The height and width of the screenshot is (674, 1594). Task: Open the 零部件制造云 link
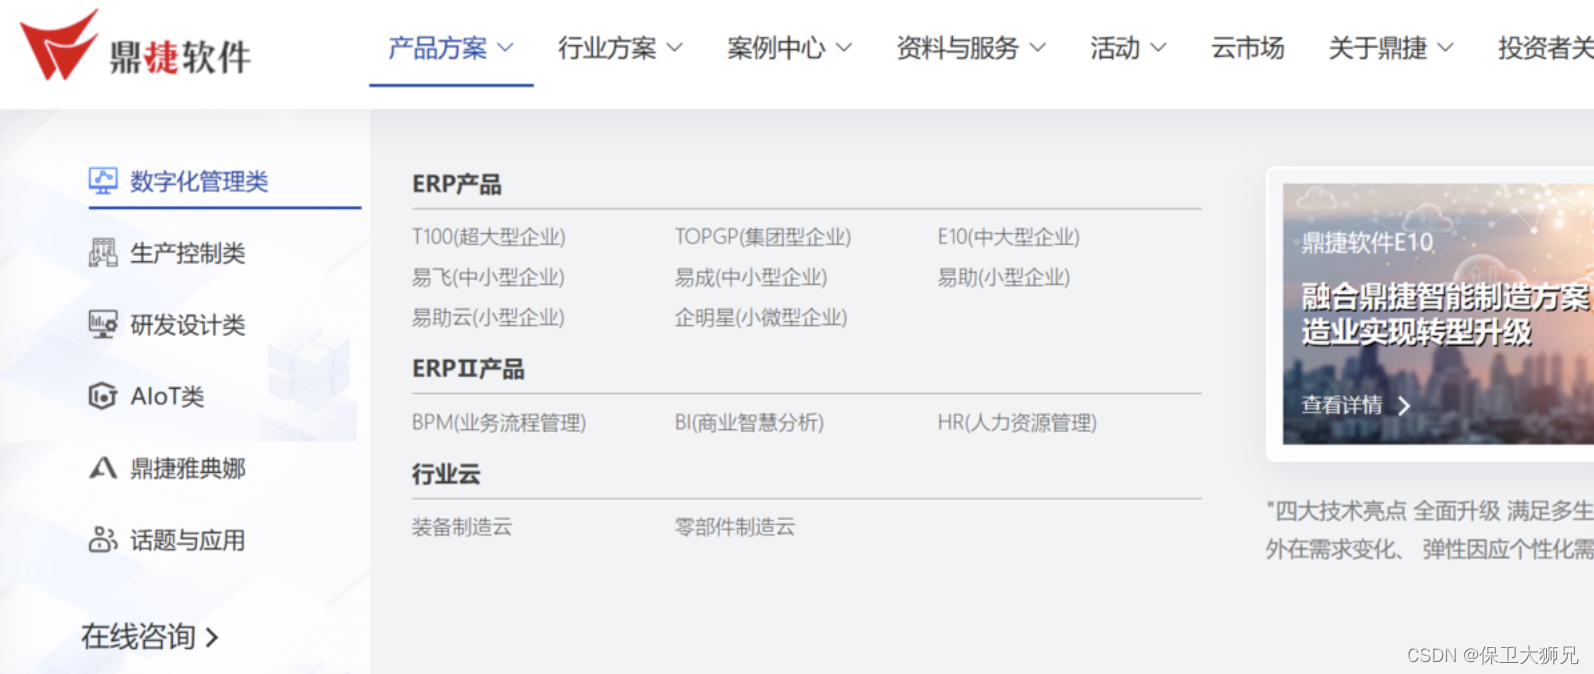[x=735, y=527]
